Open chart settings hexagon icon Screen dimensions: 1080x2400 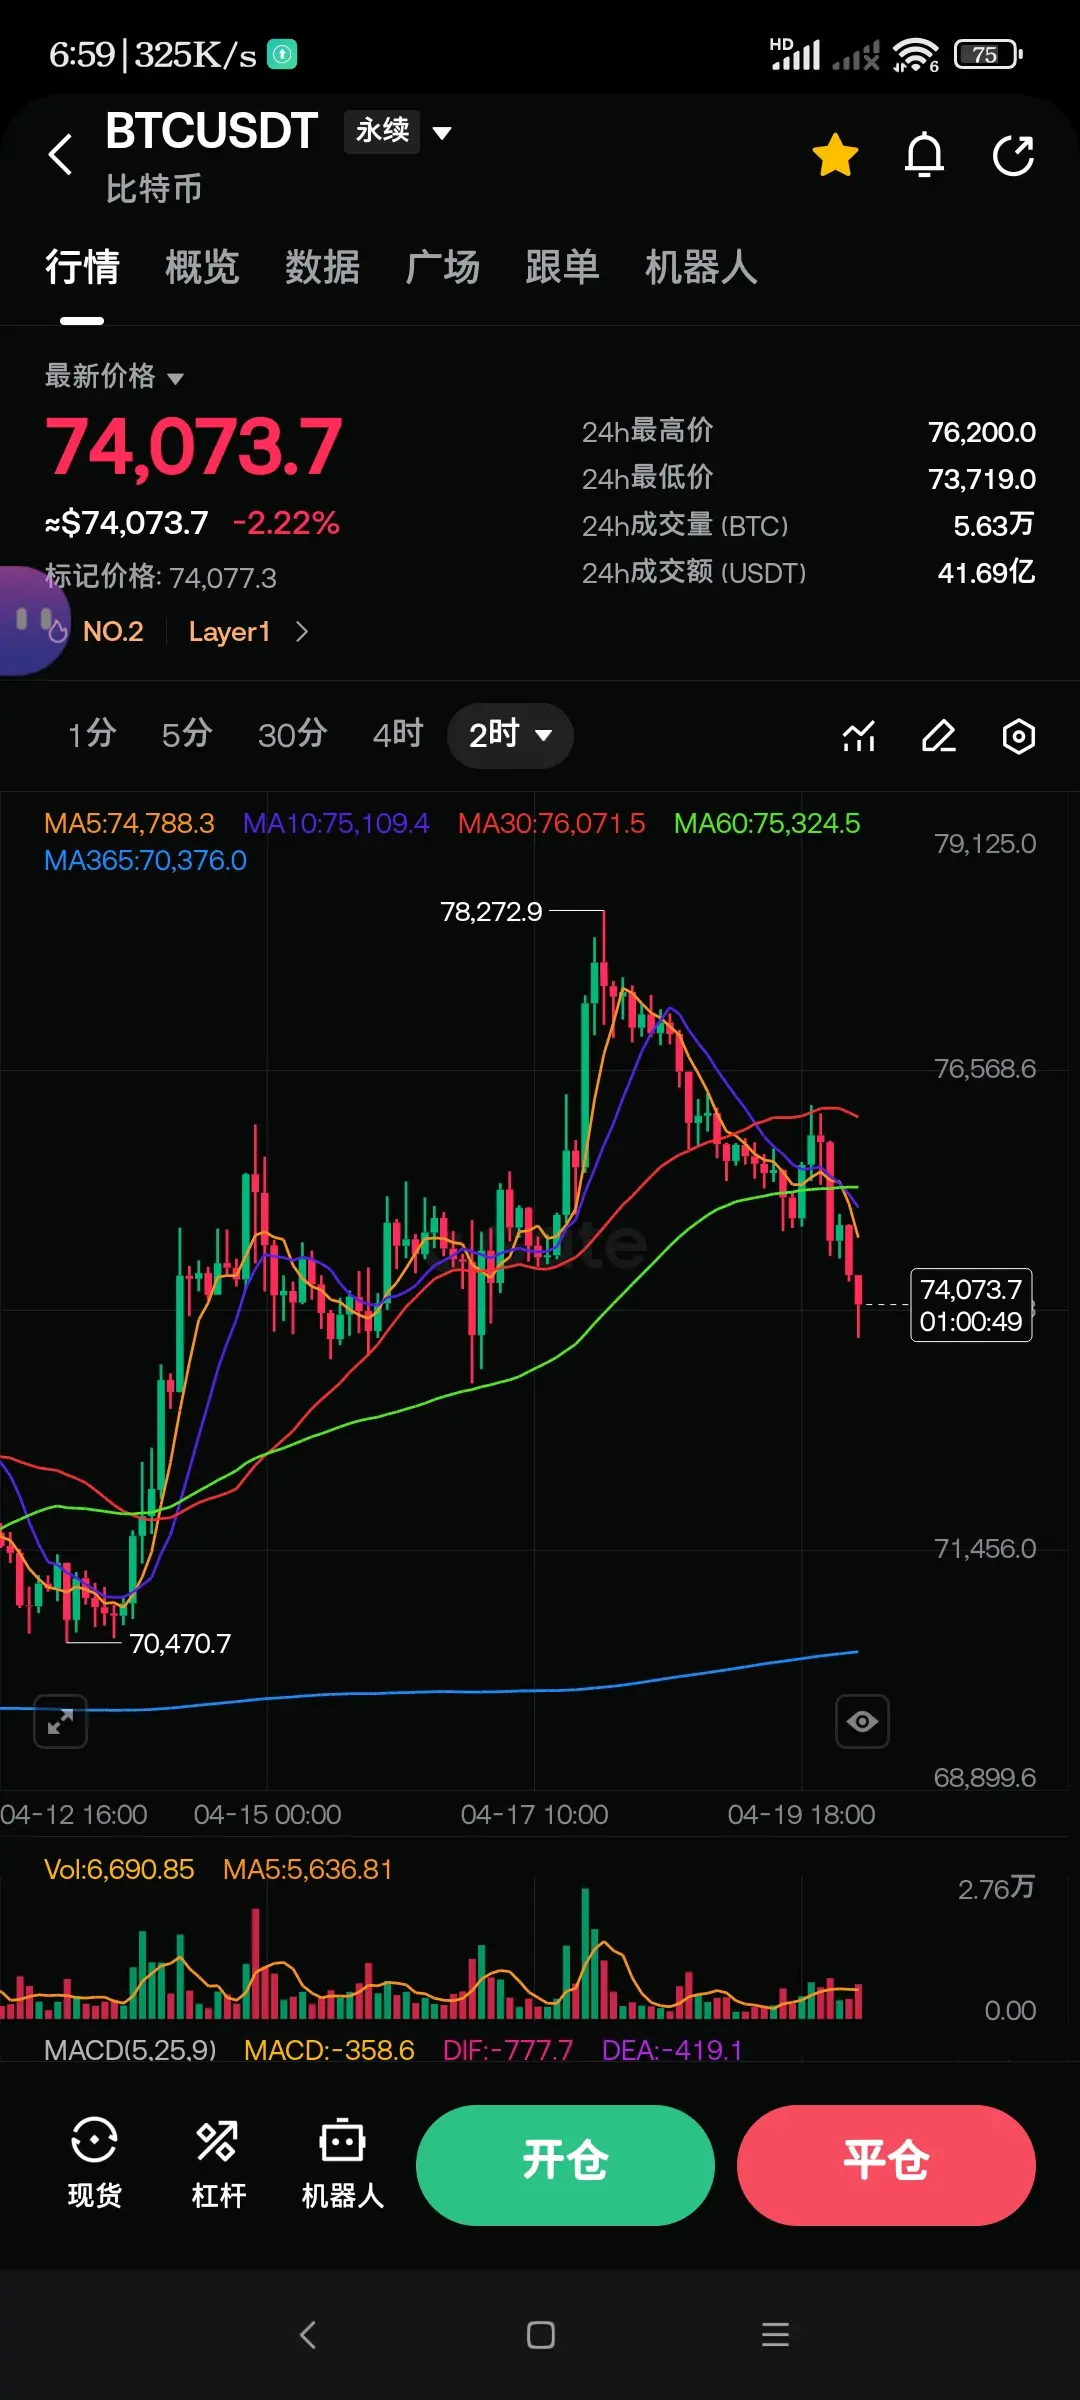click(x=1018, y=736)
